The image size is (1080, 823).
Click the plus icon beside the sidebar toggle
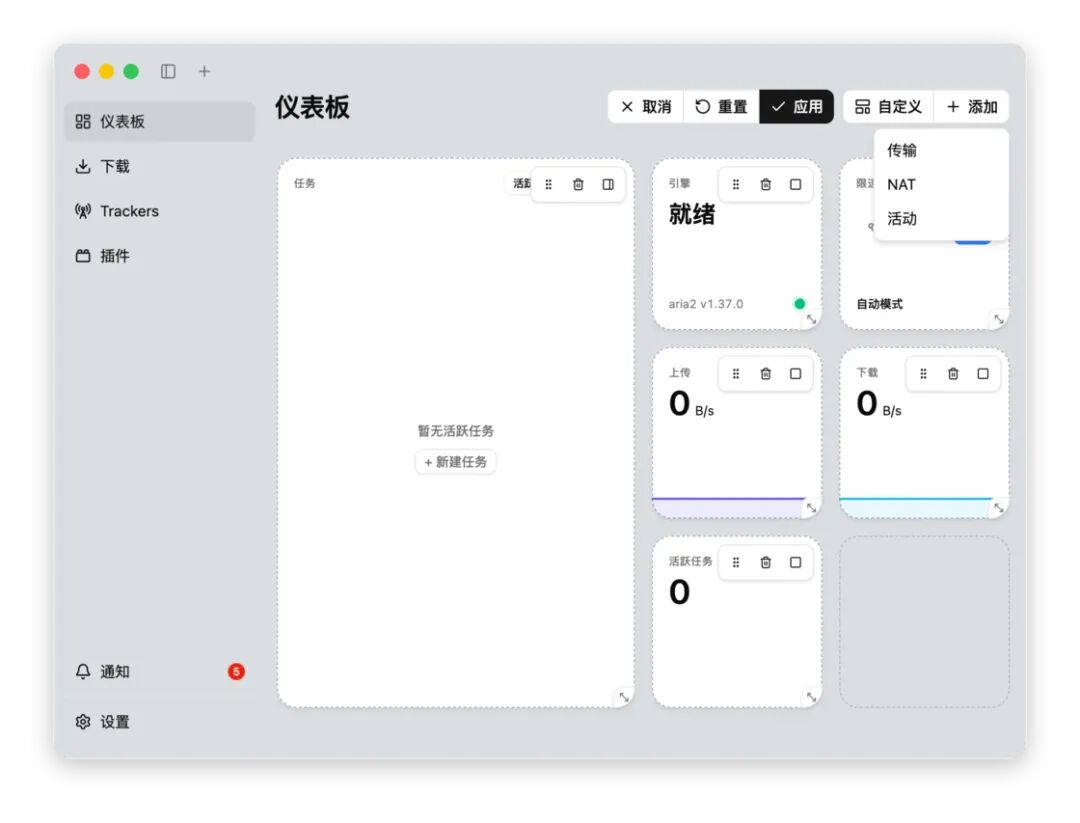205,72
